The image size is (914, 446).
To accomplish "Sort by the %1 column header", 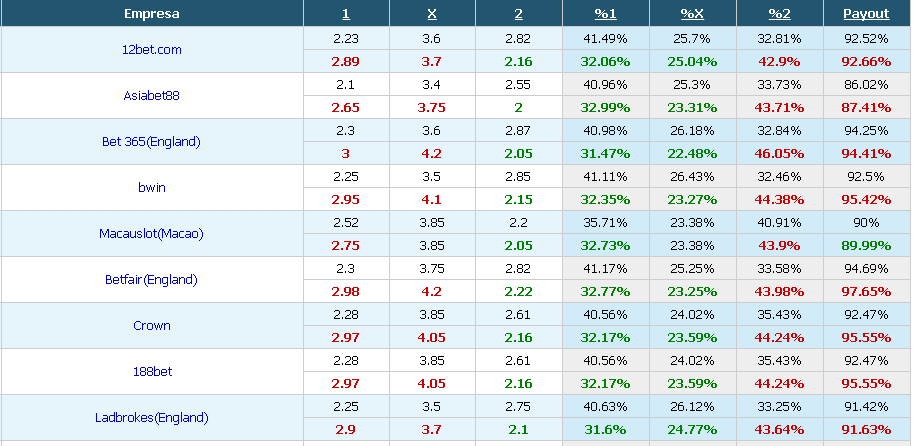I will pos(605,14).
